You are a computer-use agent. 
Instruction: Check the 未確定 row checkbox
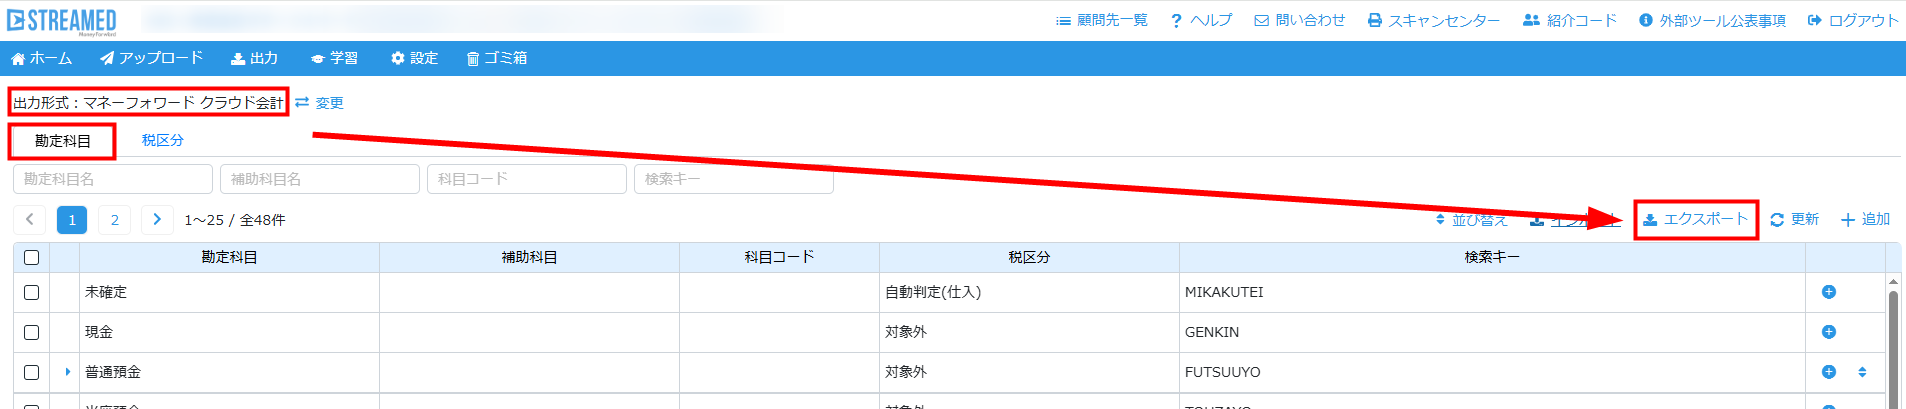pyautogui.click(x=31, y=292)
